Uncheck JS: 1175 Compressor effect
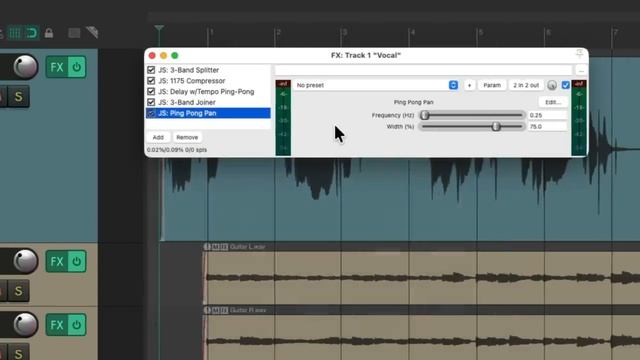640x360 pixels. (151, 80)
